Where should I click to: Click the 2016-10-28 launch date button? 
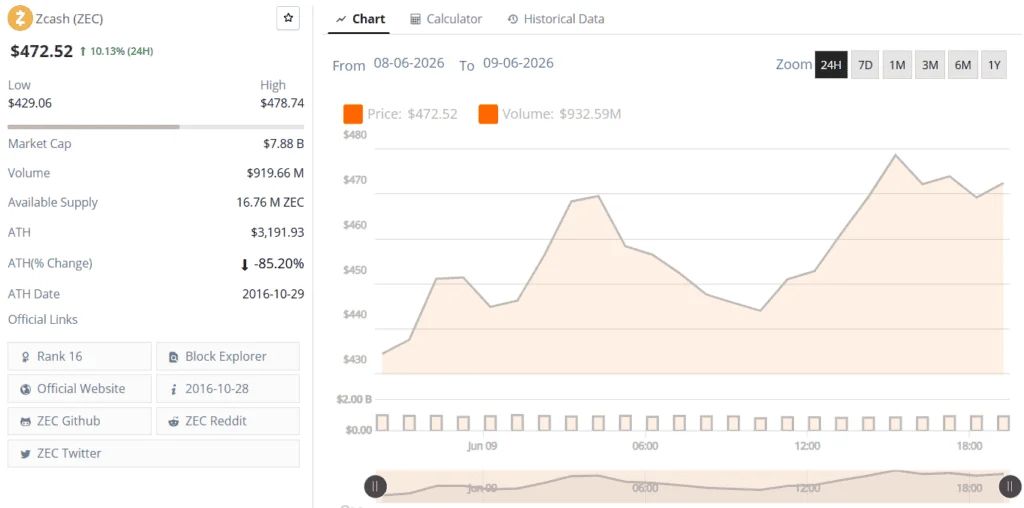[x=228, y=389]
